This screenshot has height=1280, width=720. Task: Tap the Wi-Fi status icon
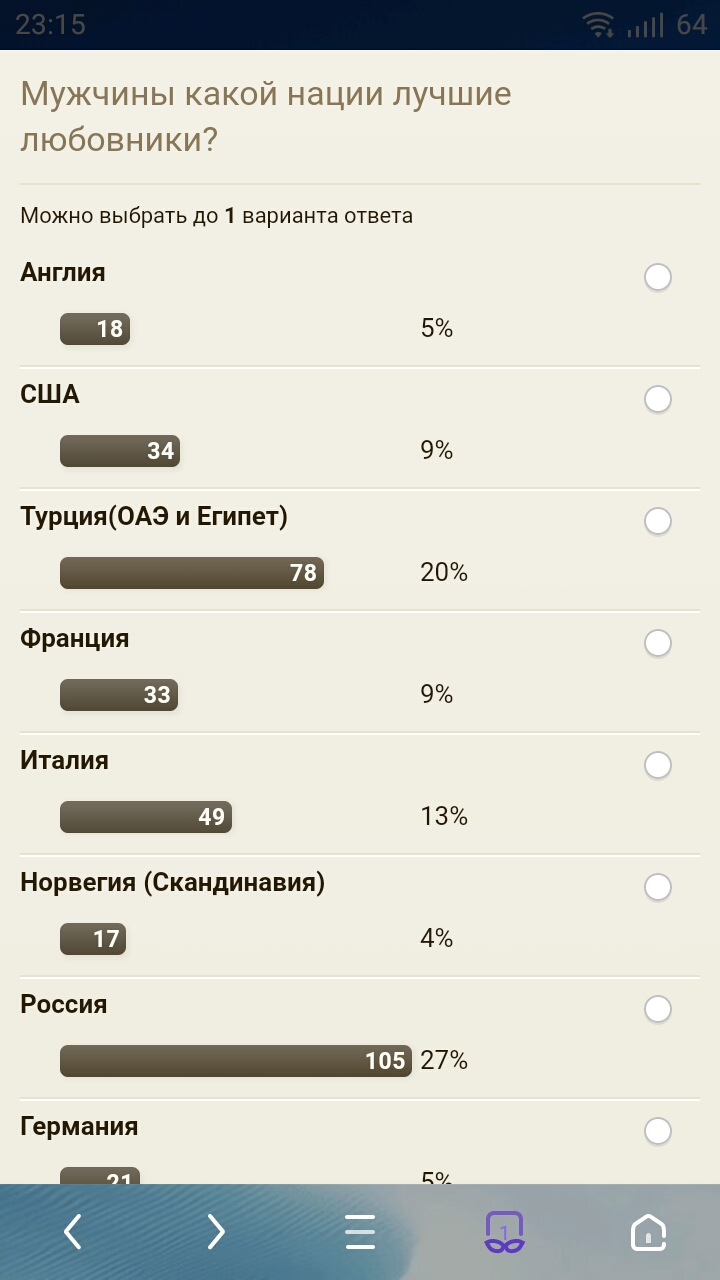coord(599,25)
